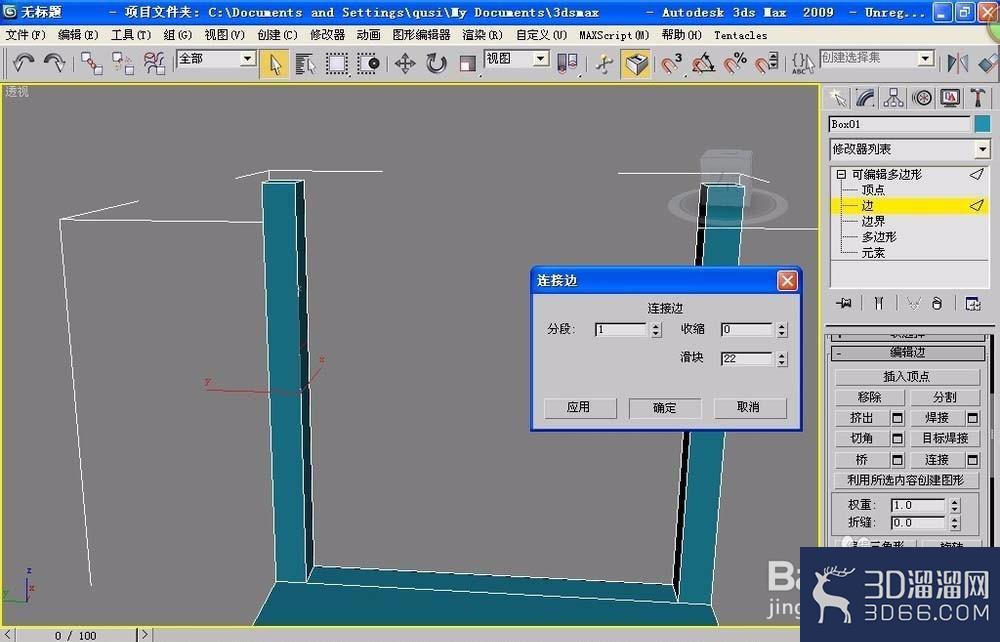Open settings box next to 挤出

pyautogui.click(x=897, y=418)
